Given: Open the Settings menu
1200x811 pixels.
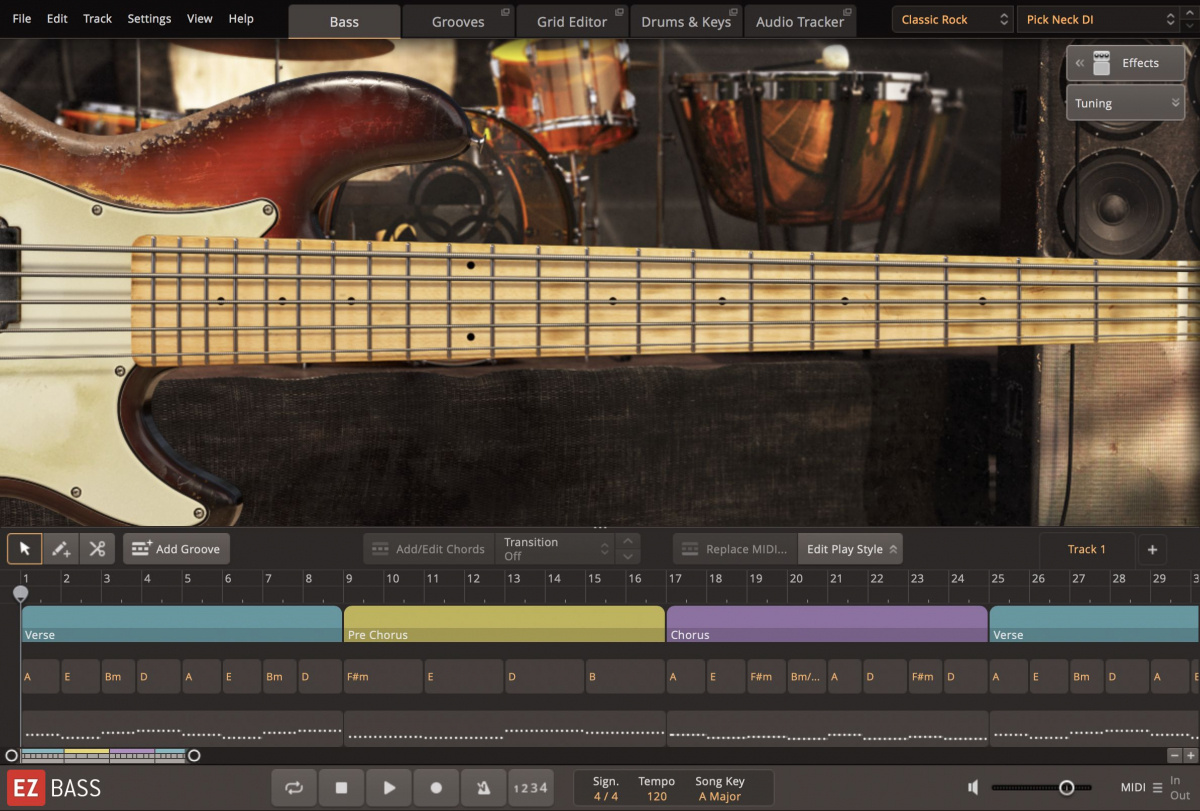Looking at the screenshot, I should coord(149,18).
